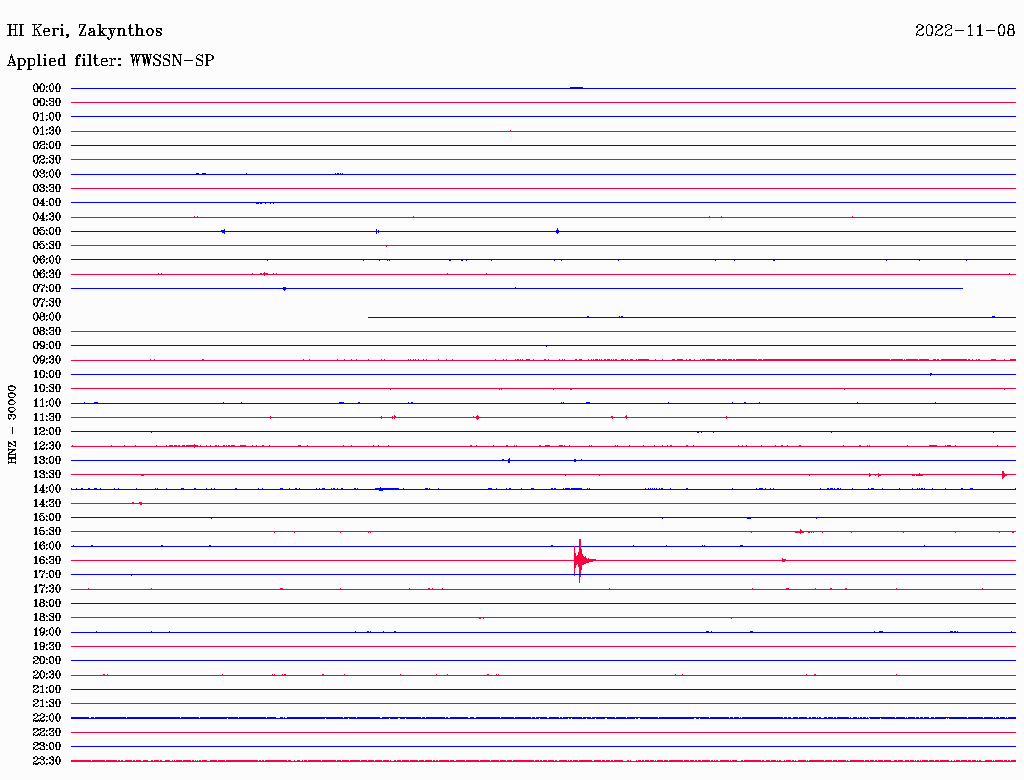Click the 14:30 time label
This screenshot has width=1024, height=780.
coord(47,504)
